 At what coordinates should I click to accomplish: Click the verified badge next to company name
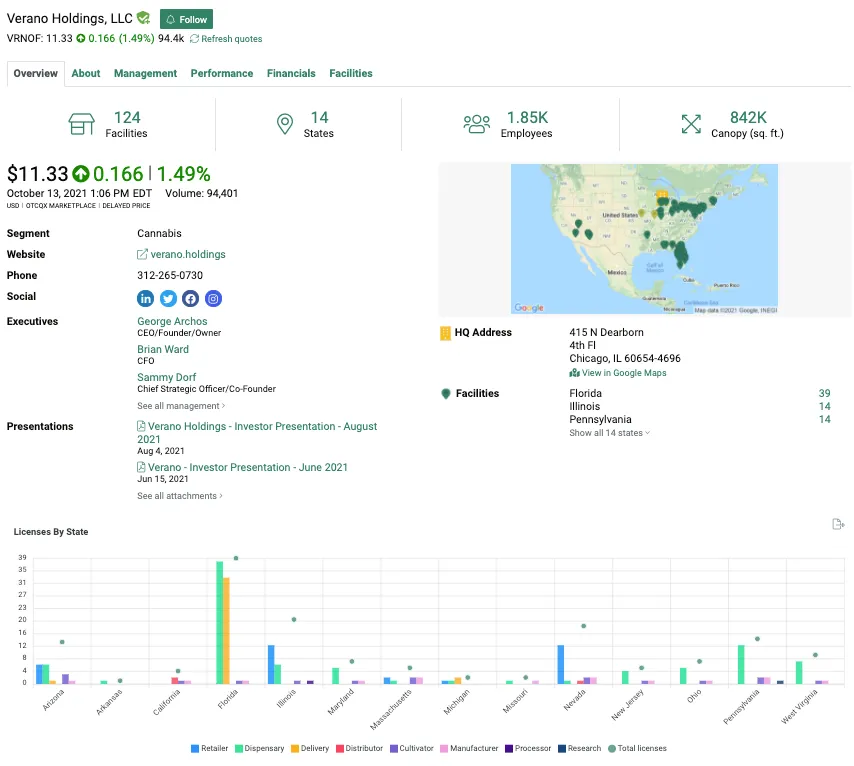tap(144, 19)
